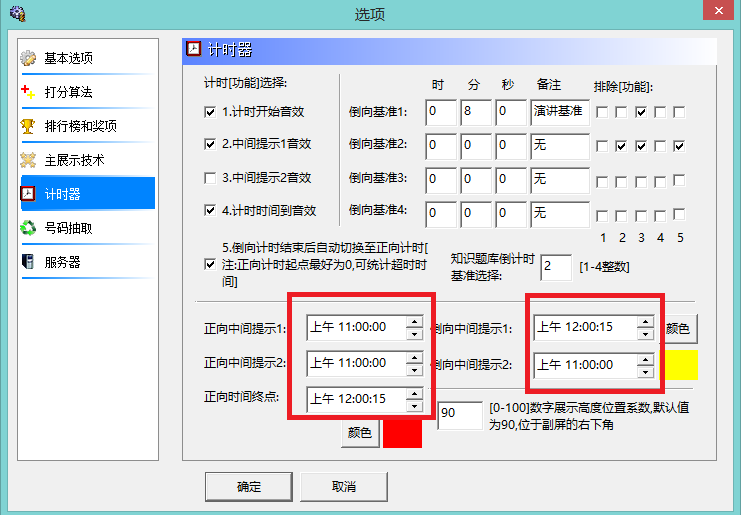Image resolution: width=741 pixels, height=515 pixels.
Task: Increase 正向时间终点 time with up arrow
Action: click(414, 394)
